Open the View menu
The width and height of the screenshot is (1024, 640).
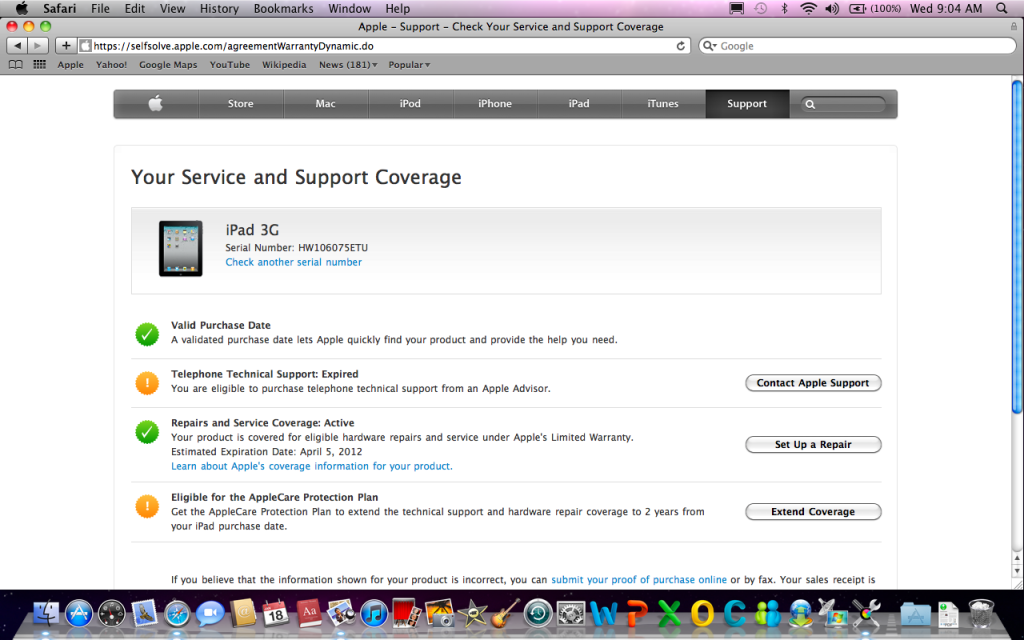pyautogui.click(x=172, y=8)
